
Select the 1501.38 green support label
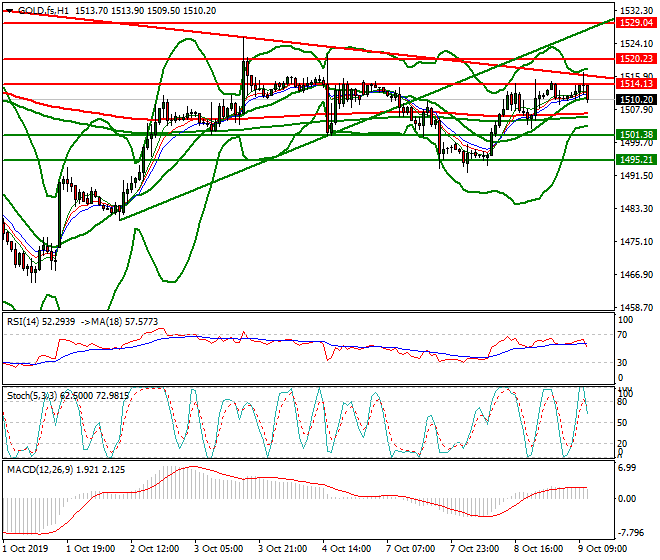(636, 135)
